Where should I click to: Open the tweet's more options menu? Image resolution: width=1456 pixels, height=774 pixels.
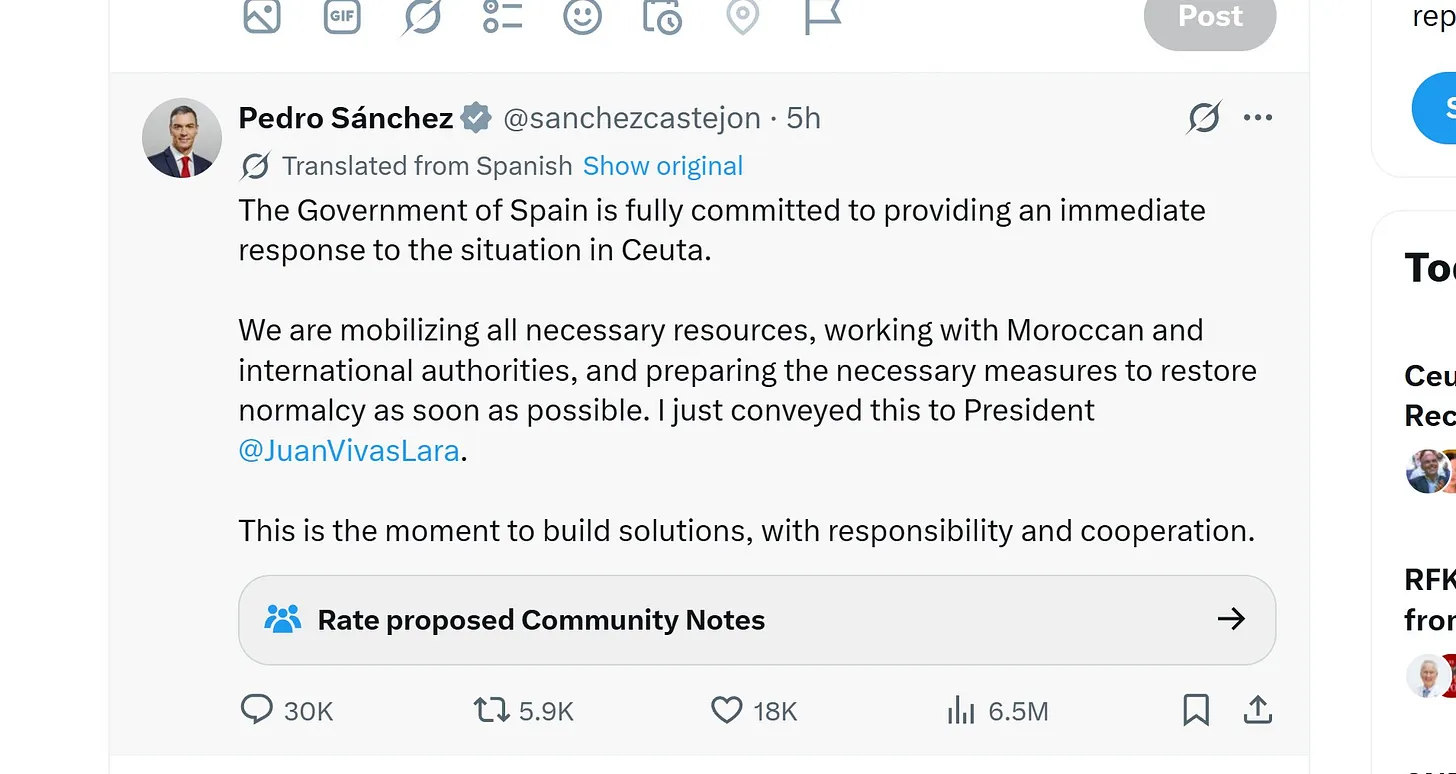point(1258,118)
